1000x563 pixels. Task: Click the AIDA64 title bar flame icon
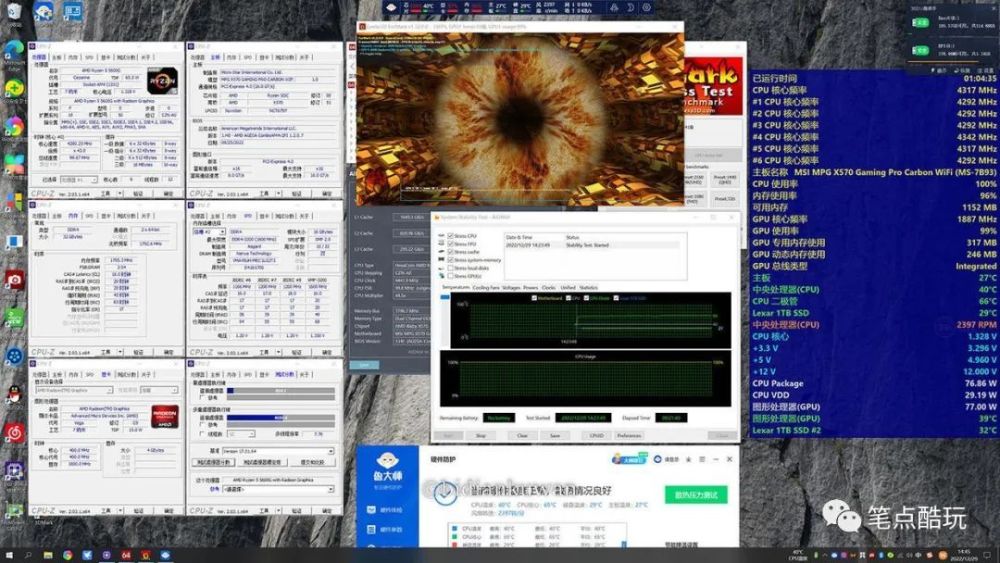point(438,217)
